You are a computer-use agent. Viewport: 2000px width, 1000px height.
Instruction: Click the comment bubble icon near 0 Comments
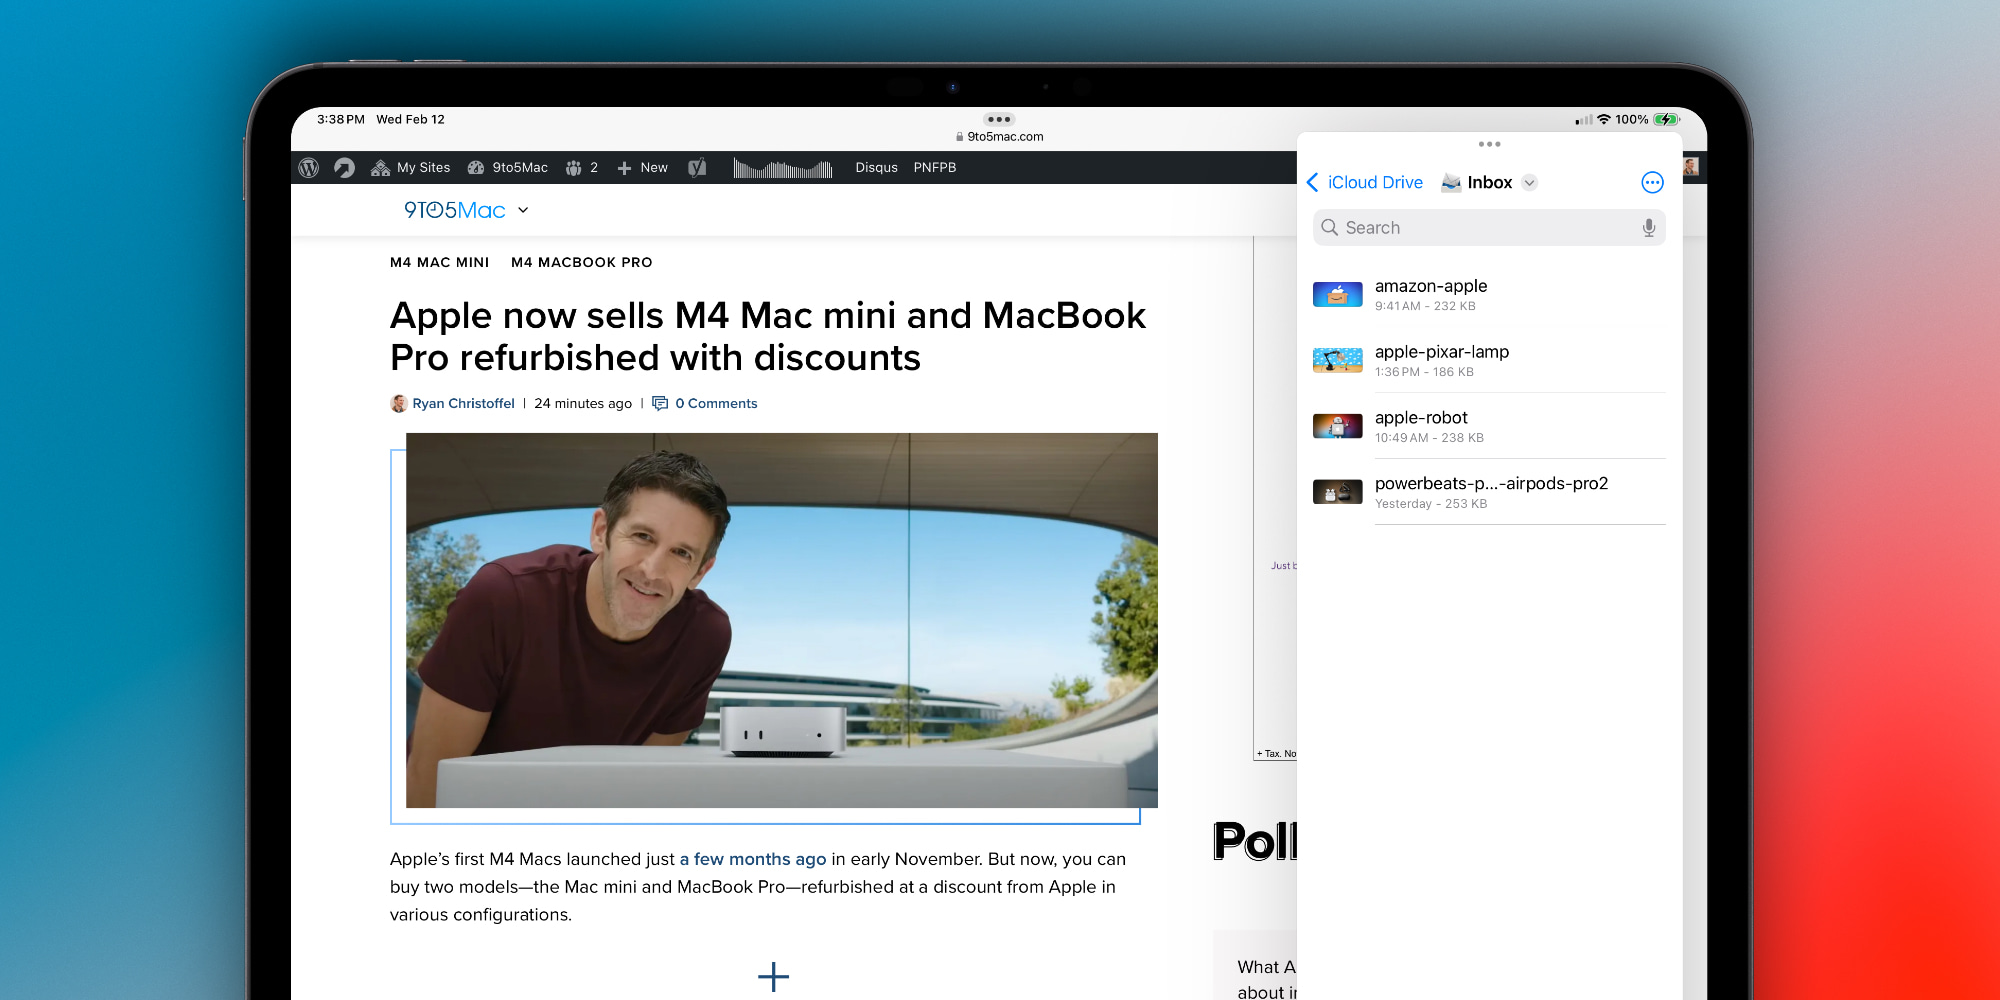(661, 403)
